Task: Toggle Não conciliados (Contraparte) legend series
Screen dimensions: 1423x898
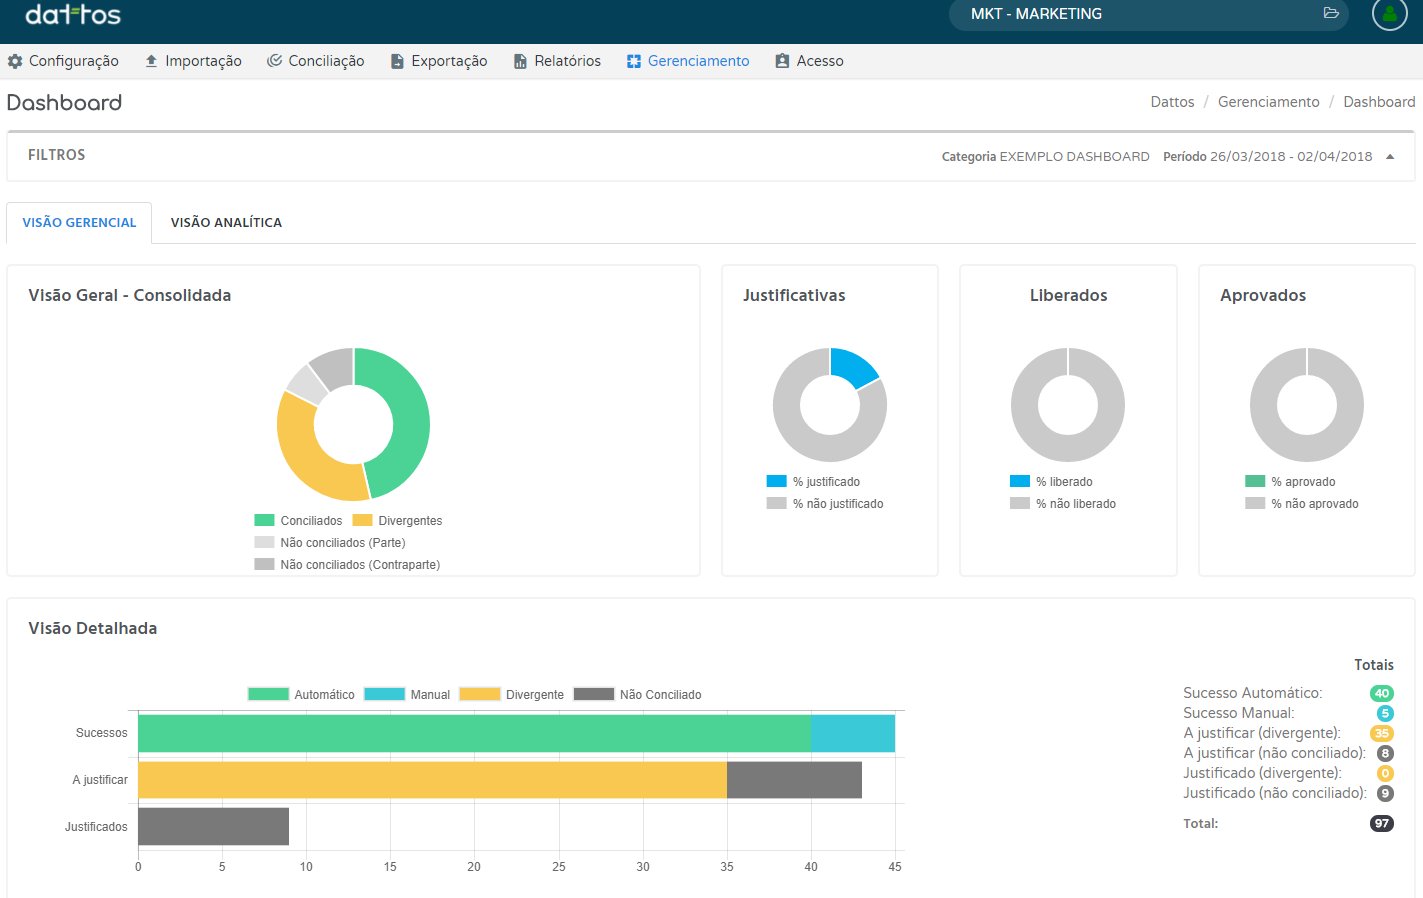Action: click(x=347, y=564)
